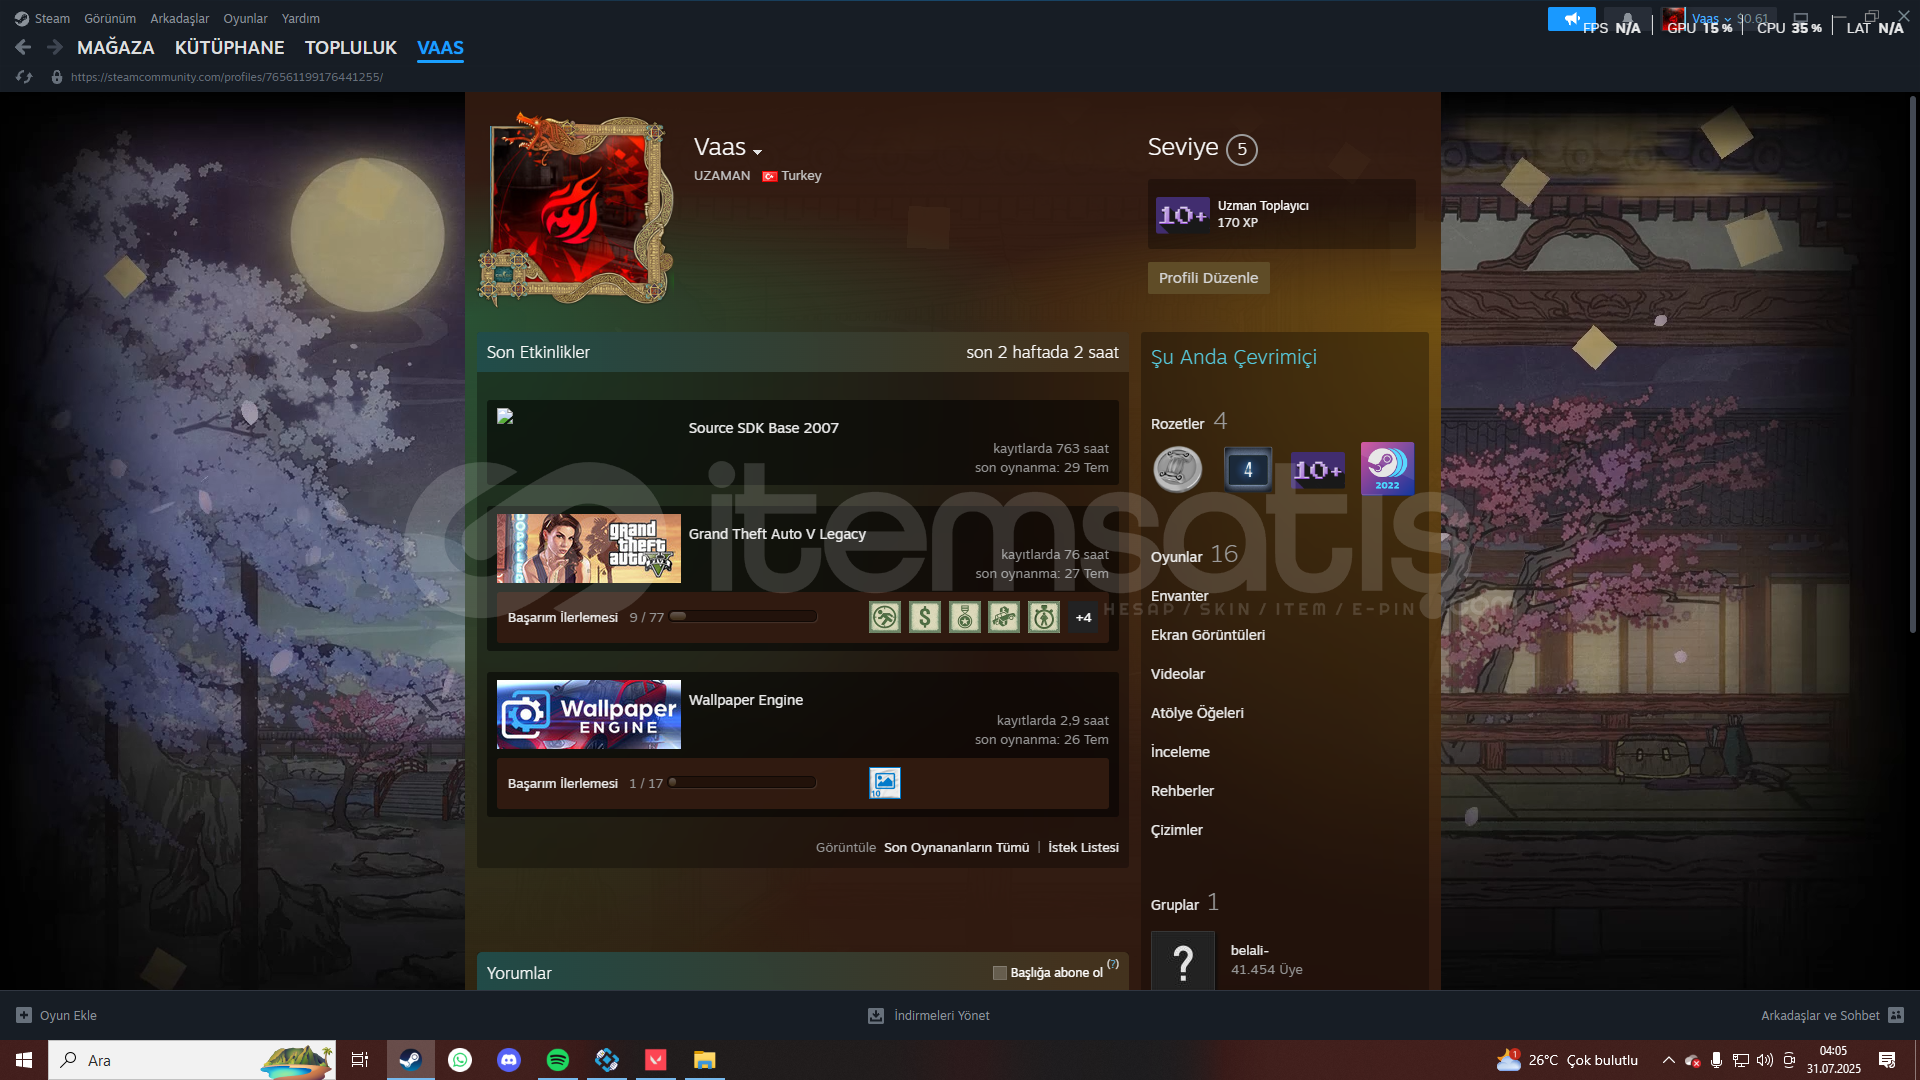Image resolution: width=1920 pixels, height=1080 pixels.
Task: Open the GTA V running-man achievement icon
Action: coord(885,617)
